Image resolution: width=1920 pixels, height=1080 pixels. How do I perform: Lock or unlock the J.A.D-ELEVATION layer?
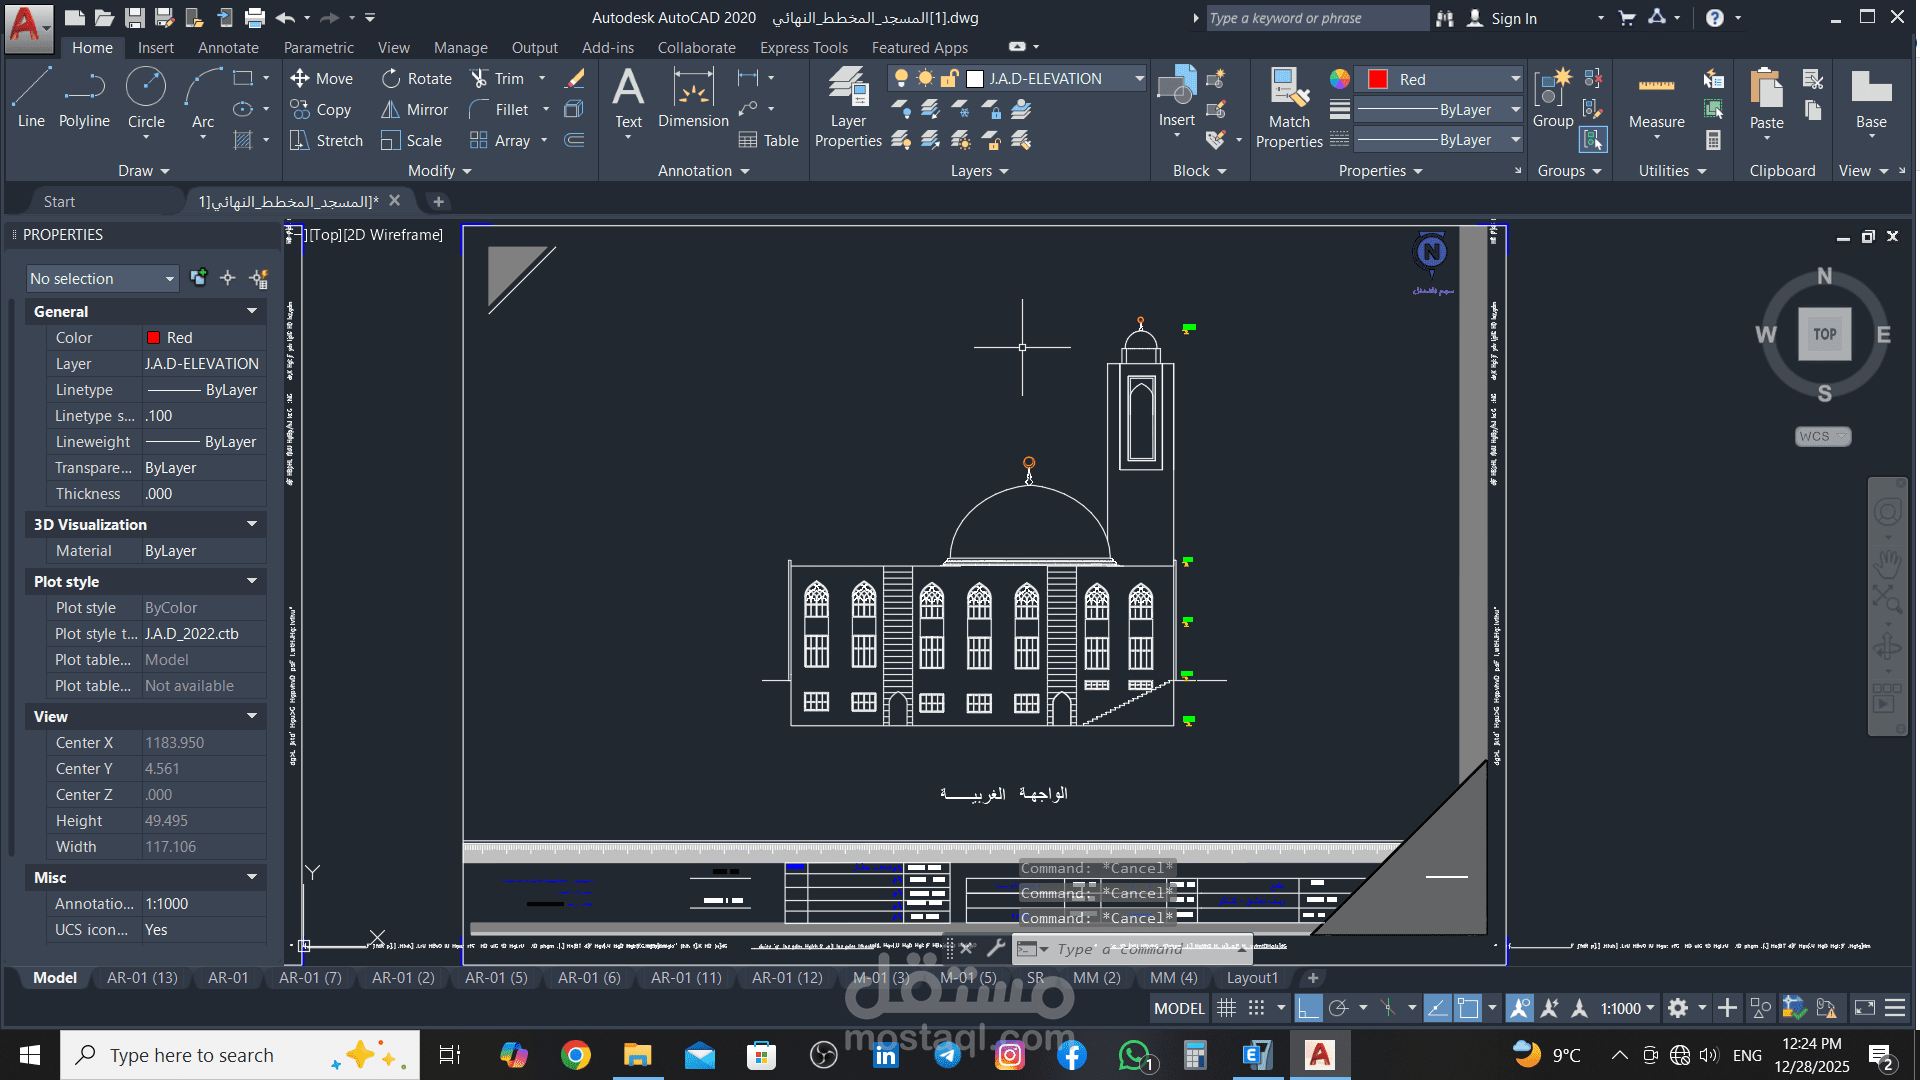pos(949,79)
